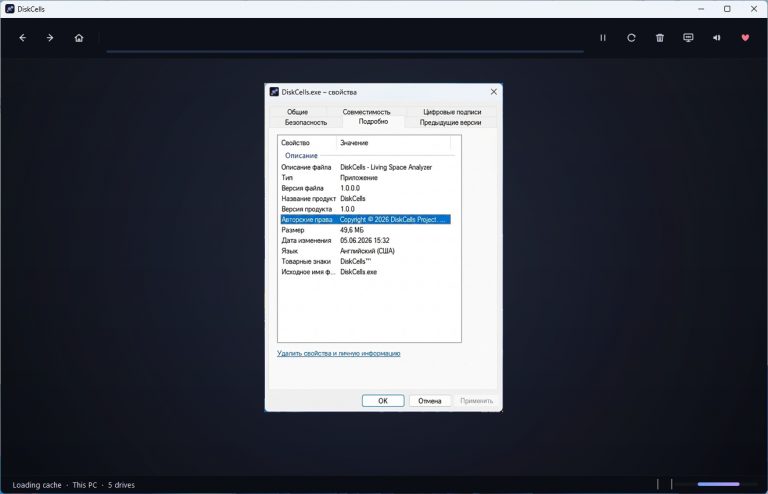
Task: Minimize the DiskCells window
Action: tap(701, 9)
